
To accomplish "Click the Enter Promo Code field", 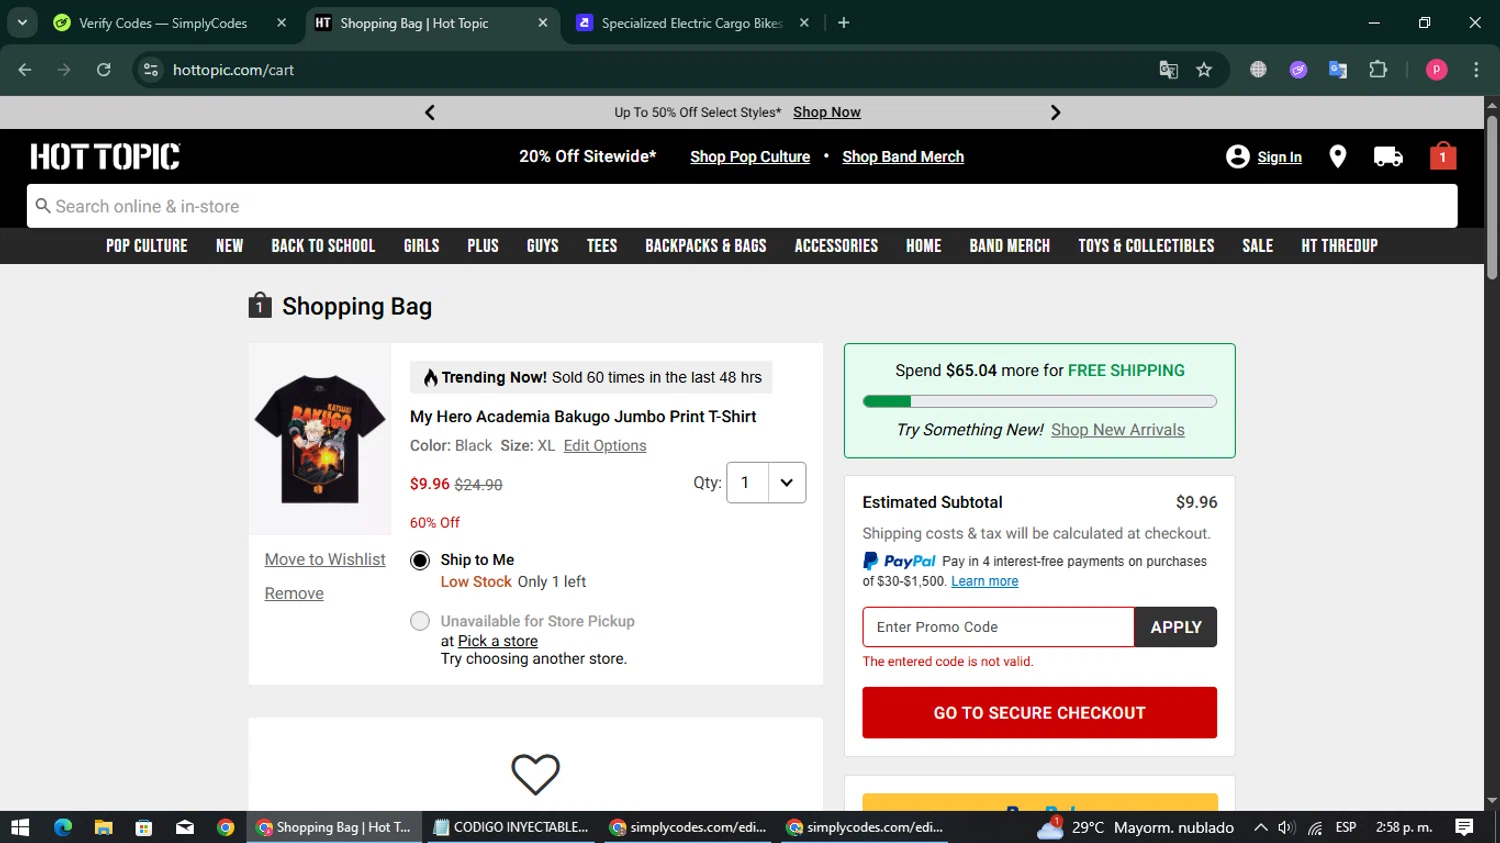I will pos(998,627).
